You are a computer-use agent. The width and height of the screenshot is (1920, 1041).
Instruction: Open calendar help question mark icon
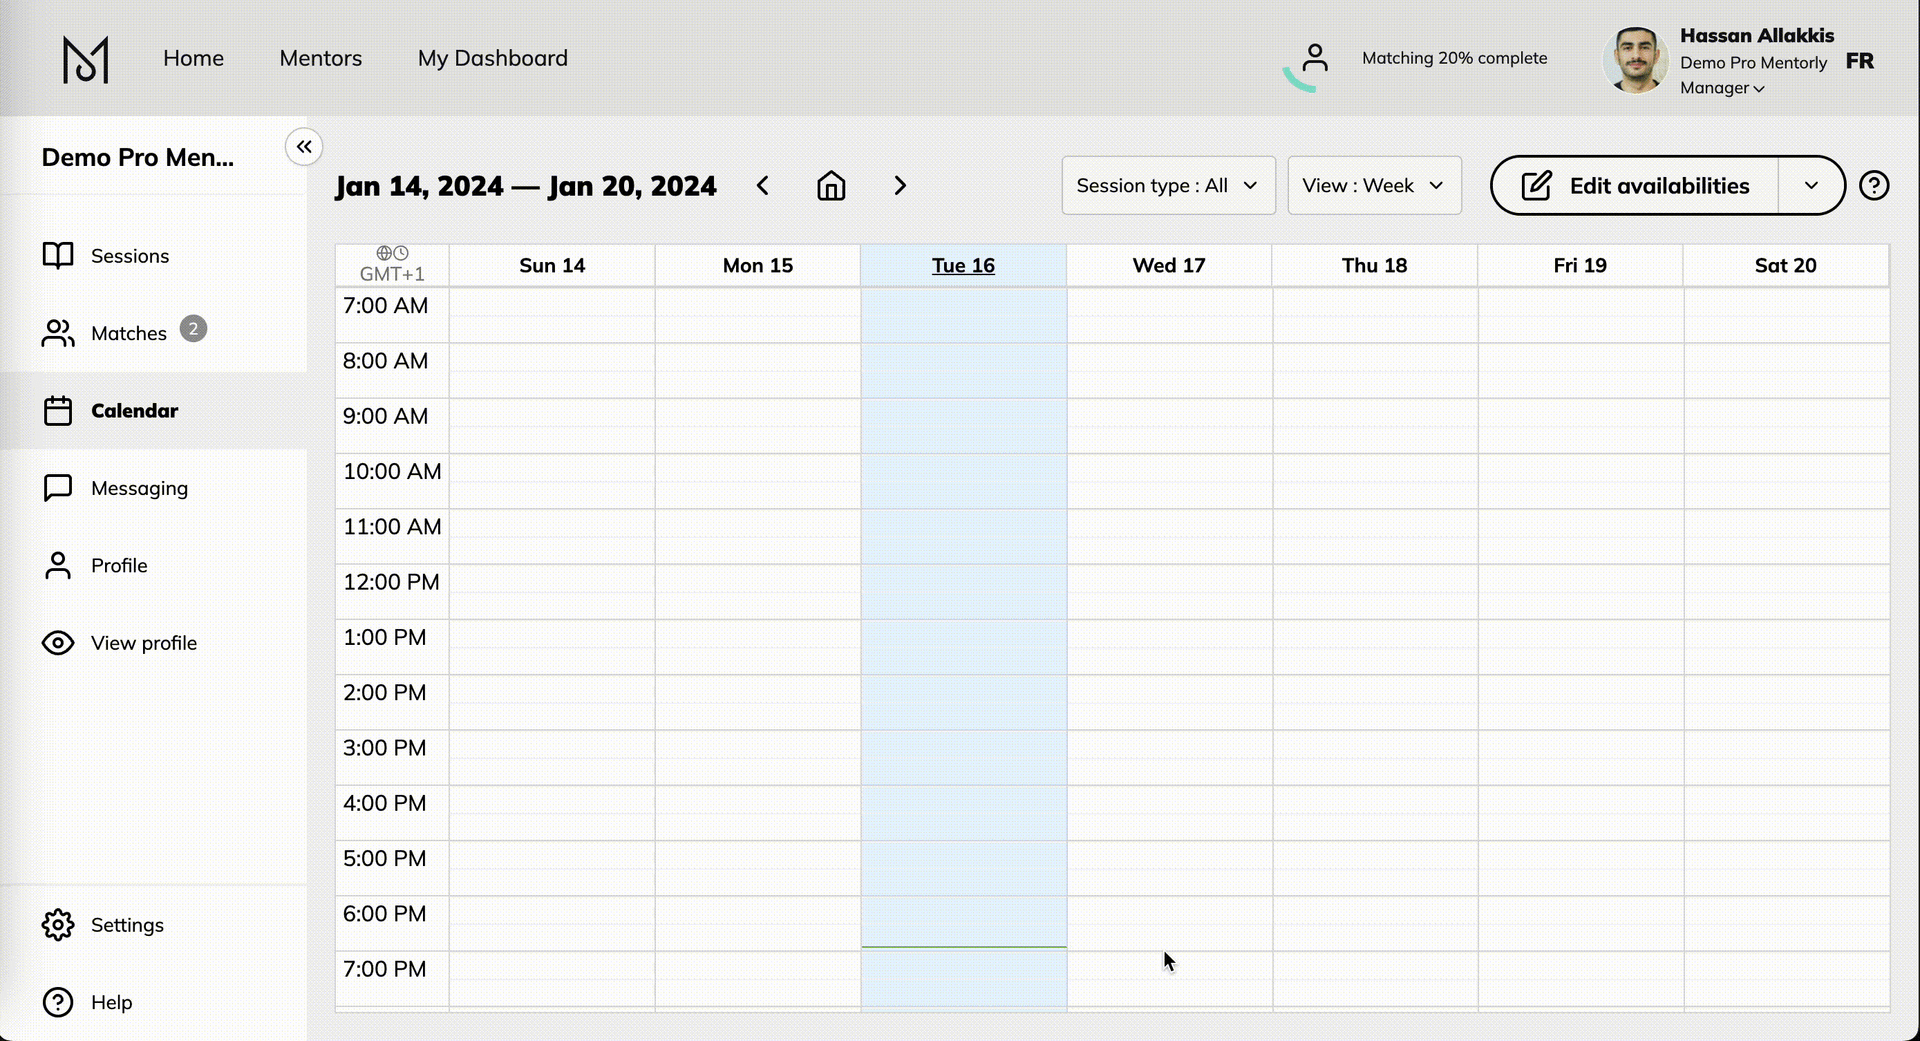pyautogui.click(x=1873, y=186)
